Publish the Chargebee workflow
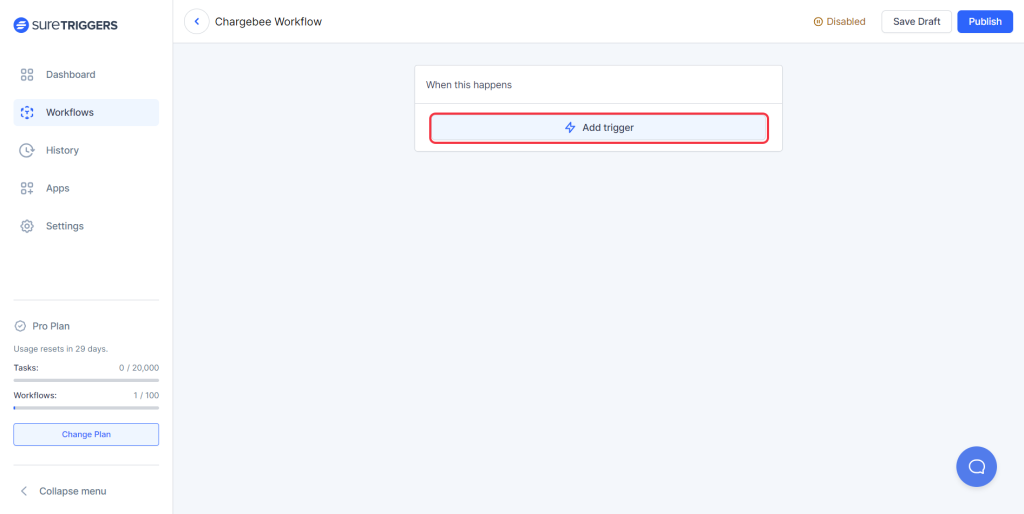The height and width of the screenshot is (514, 1024). 984,22
